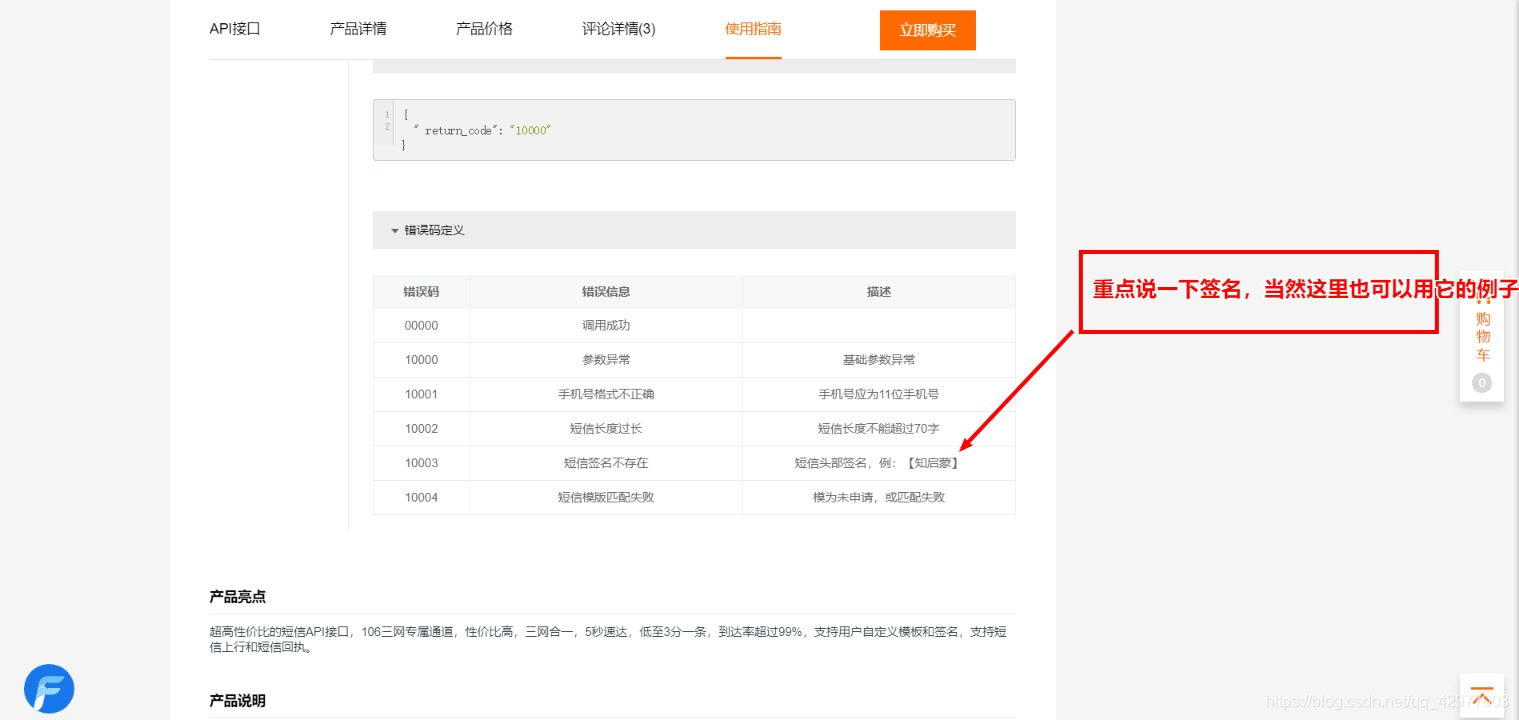Viewport: 1519px width, 720px height.
Task: Switch to the 产品详情 tab
Action: [358, 29]
